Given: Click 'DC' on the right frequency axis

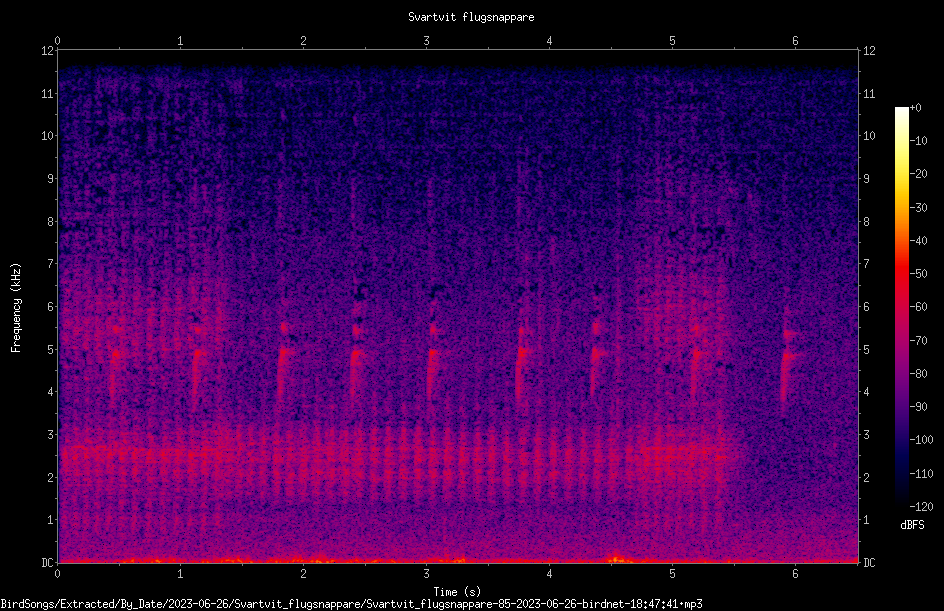Looking at the screenshot, I should [x=869, y=563].
